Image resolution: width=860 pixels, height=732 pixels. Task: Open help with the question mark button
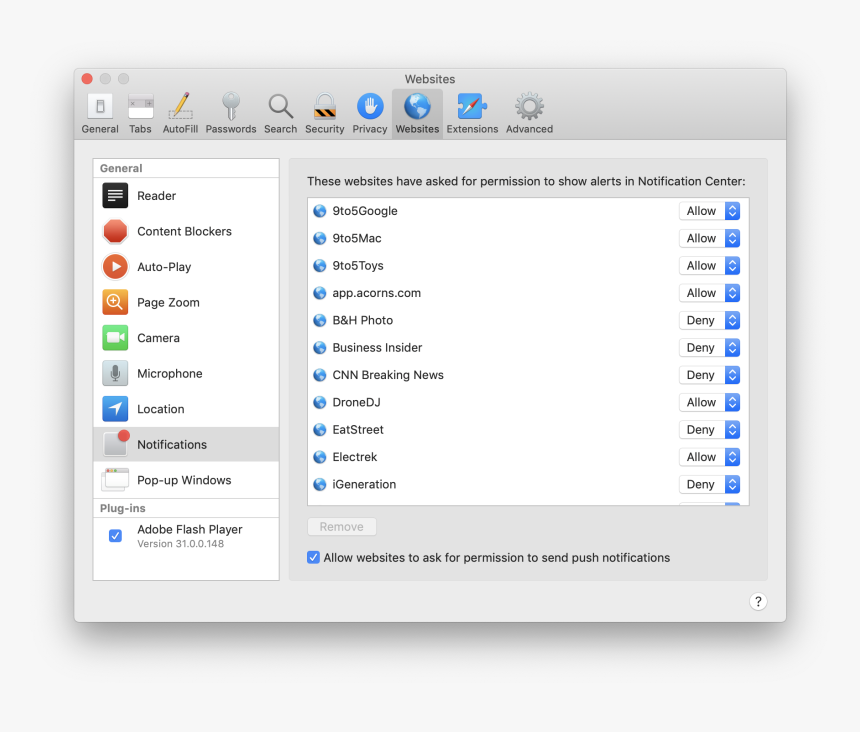[758, 602]
